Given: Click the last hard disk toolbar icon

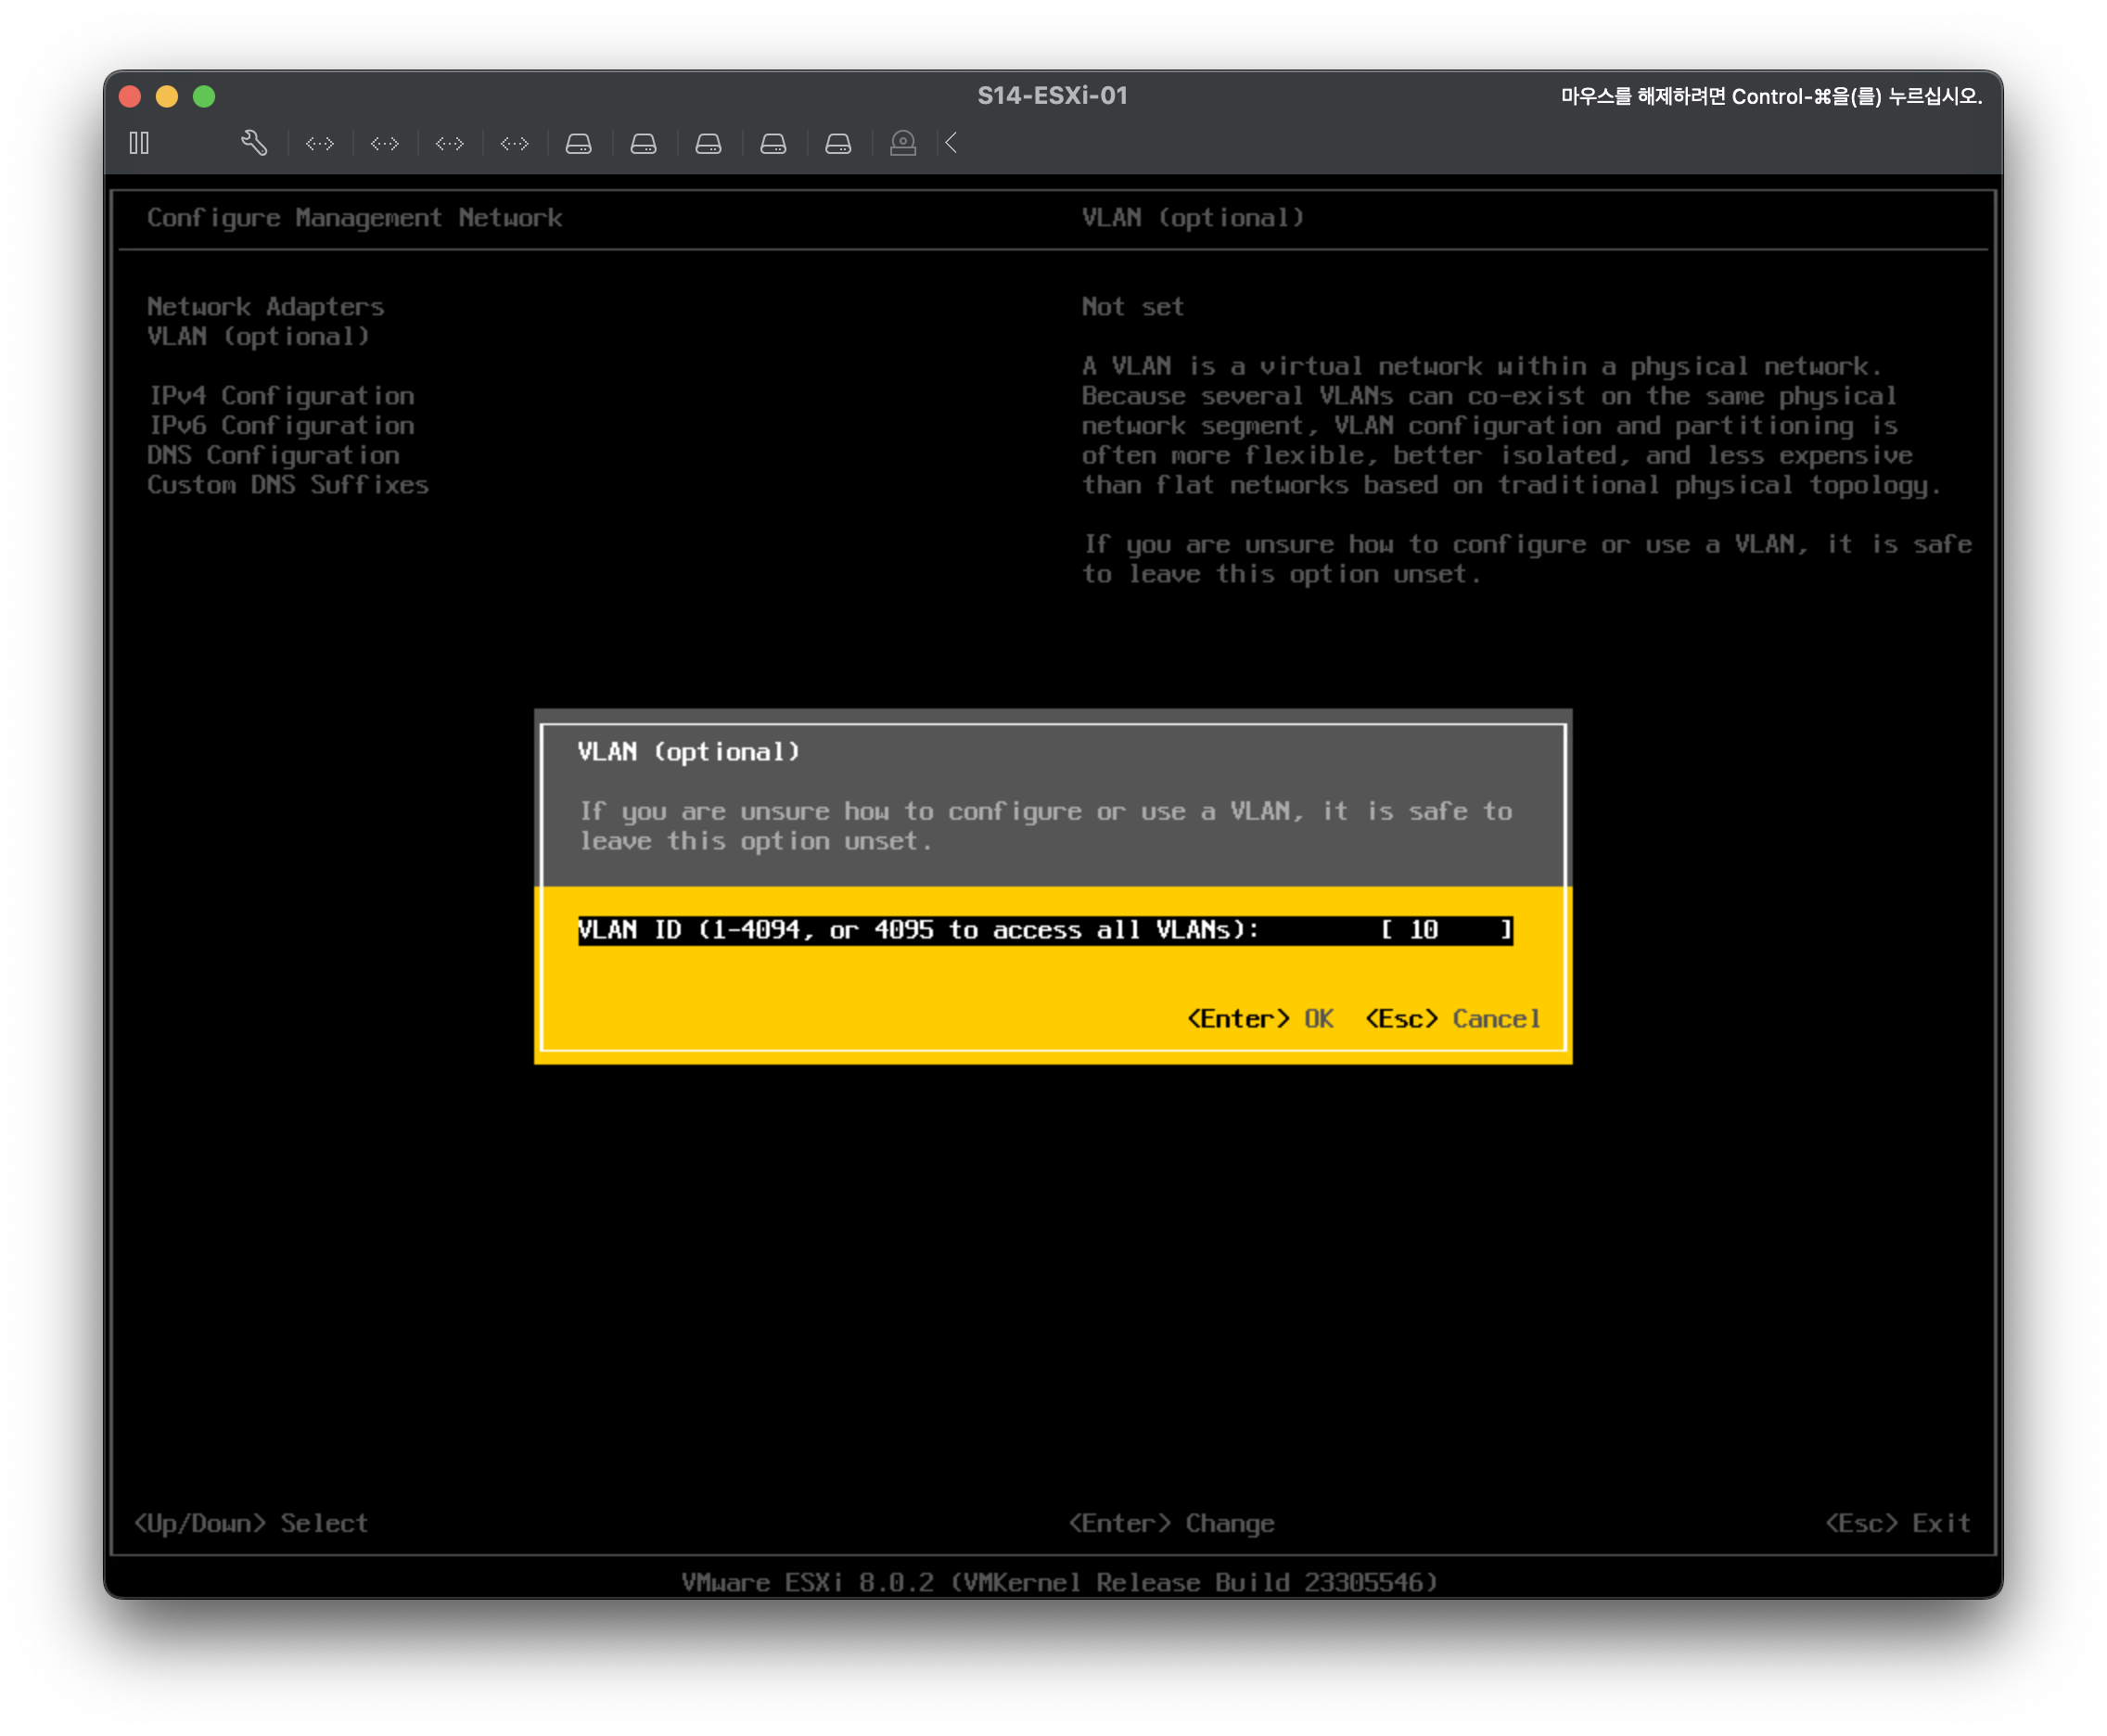Looking at the screenshot, I should click(838, 144).
